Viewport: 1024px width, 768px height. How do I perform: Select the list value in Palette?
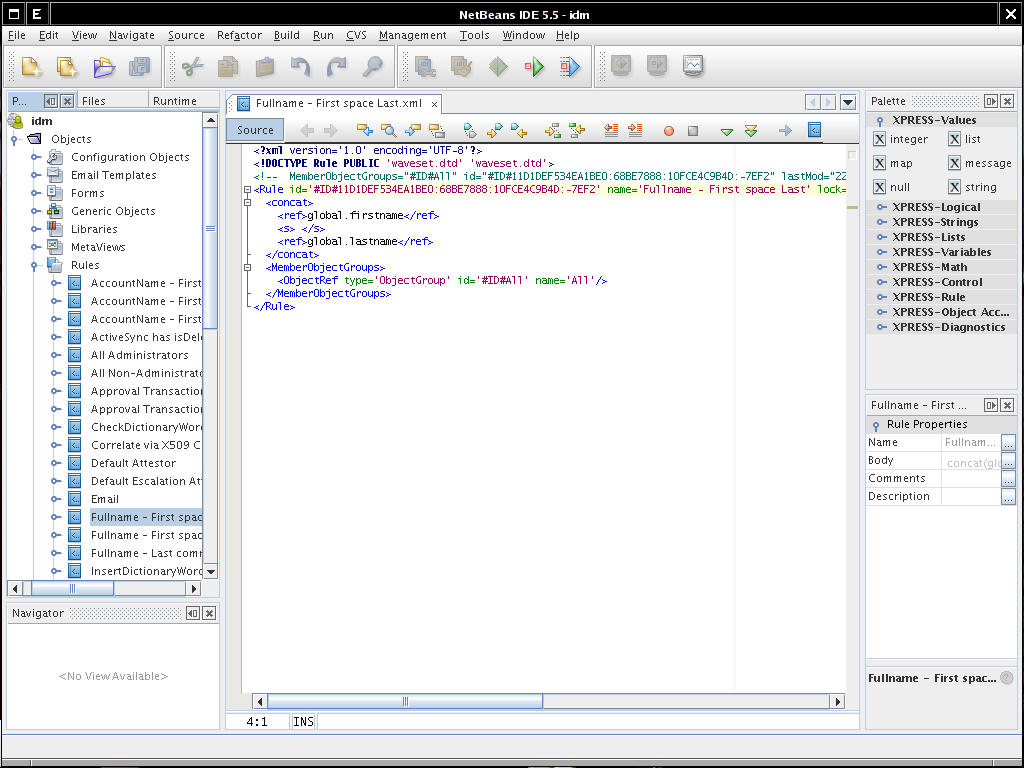point(965,139)
